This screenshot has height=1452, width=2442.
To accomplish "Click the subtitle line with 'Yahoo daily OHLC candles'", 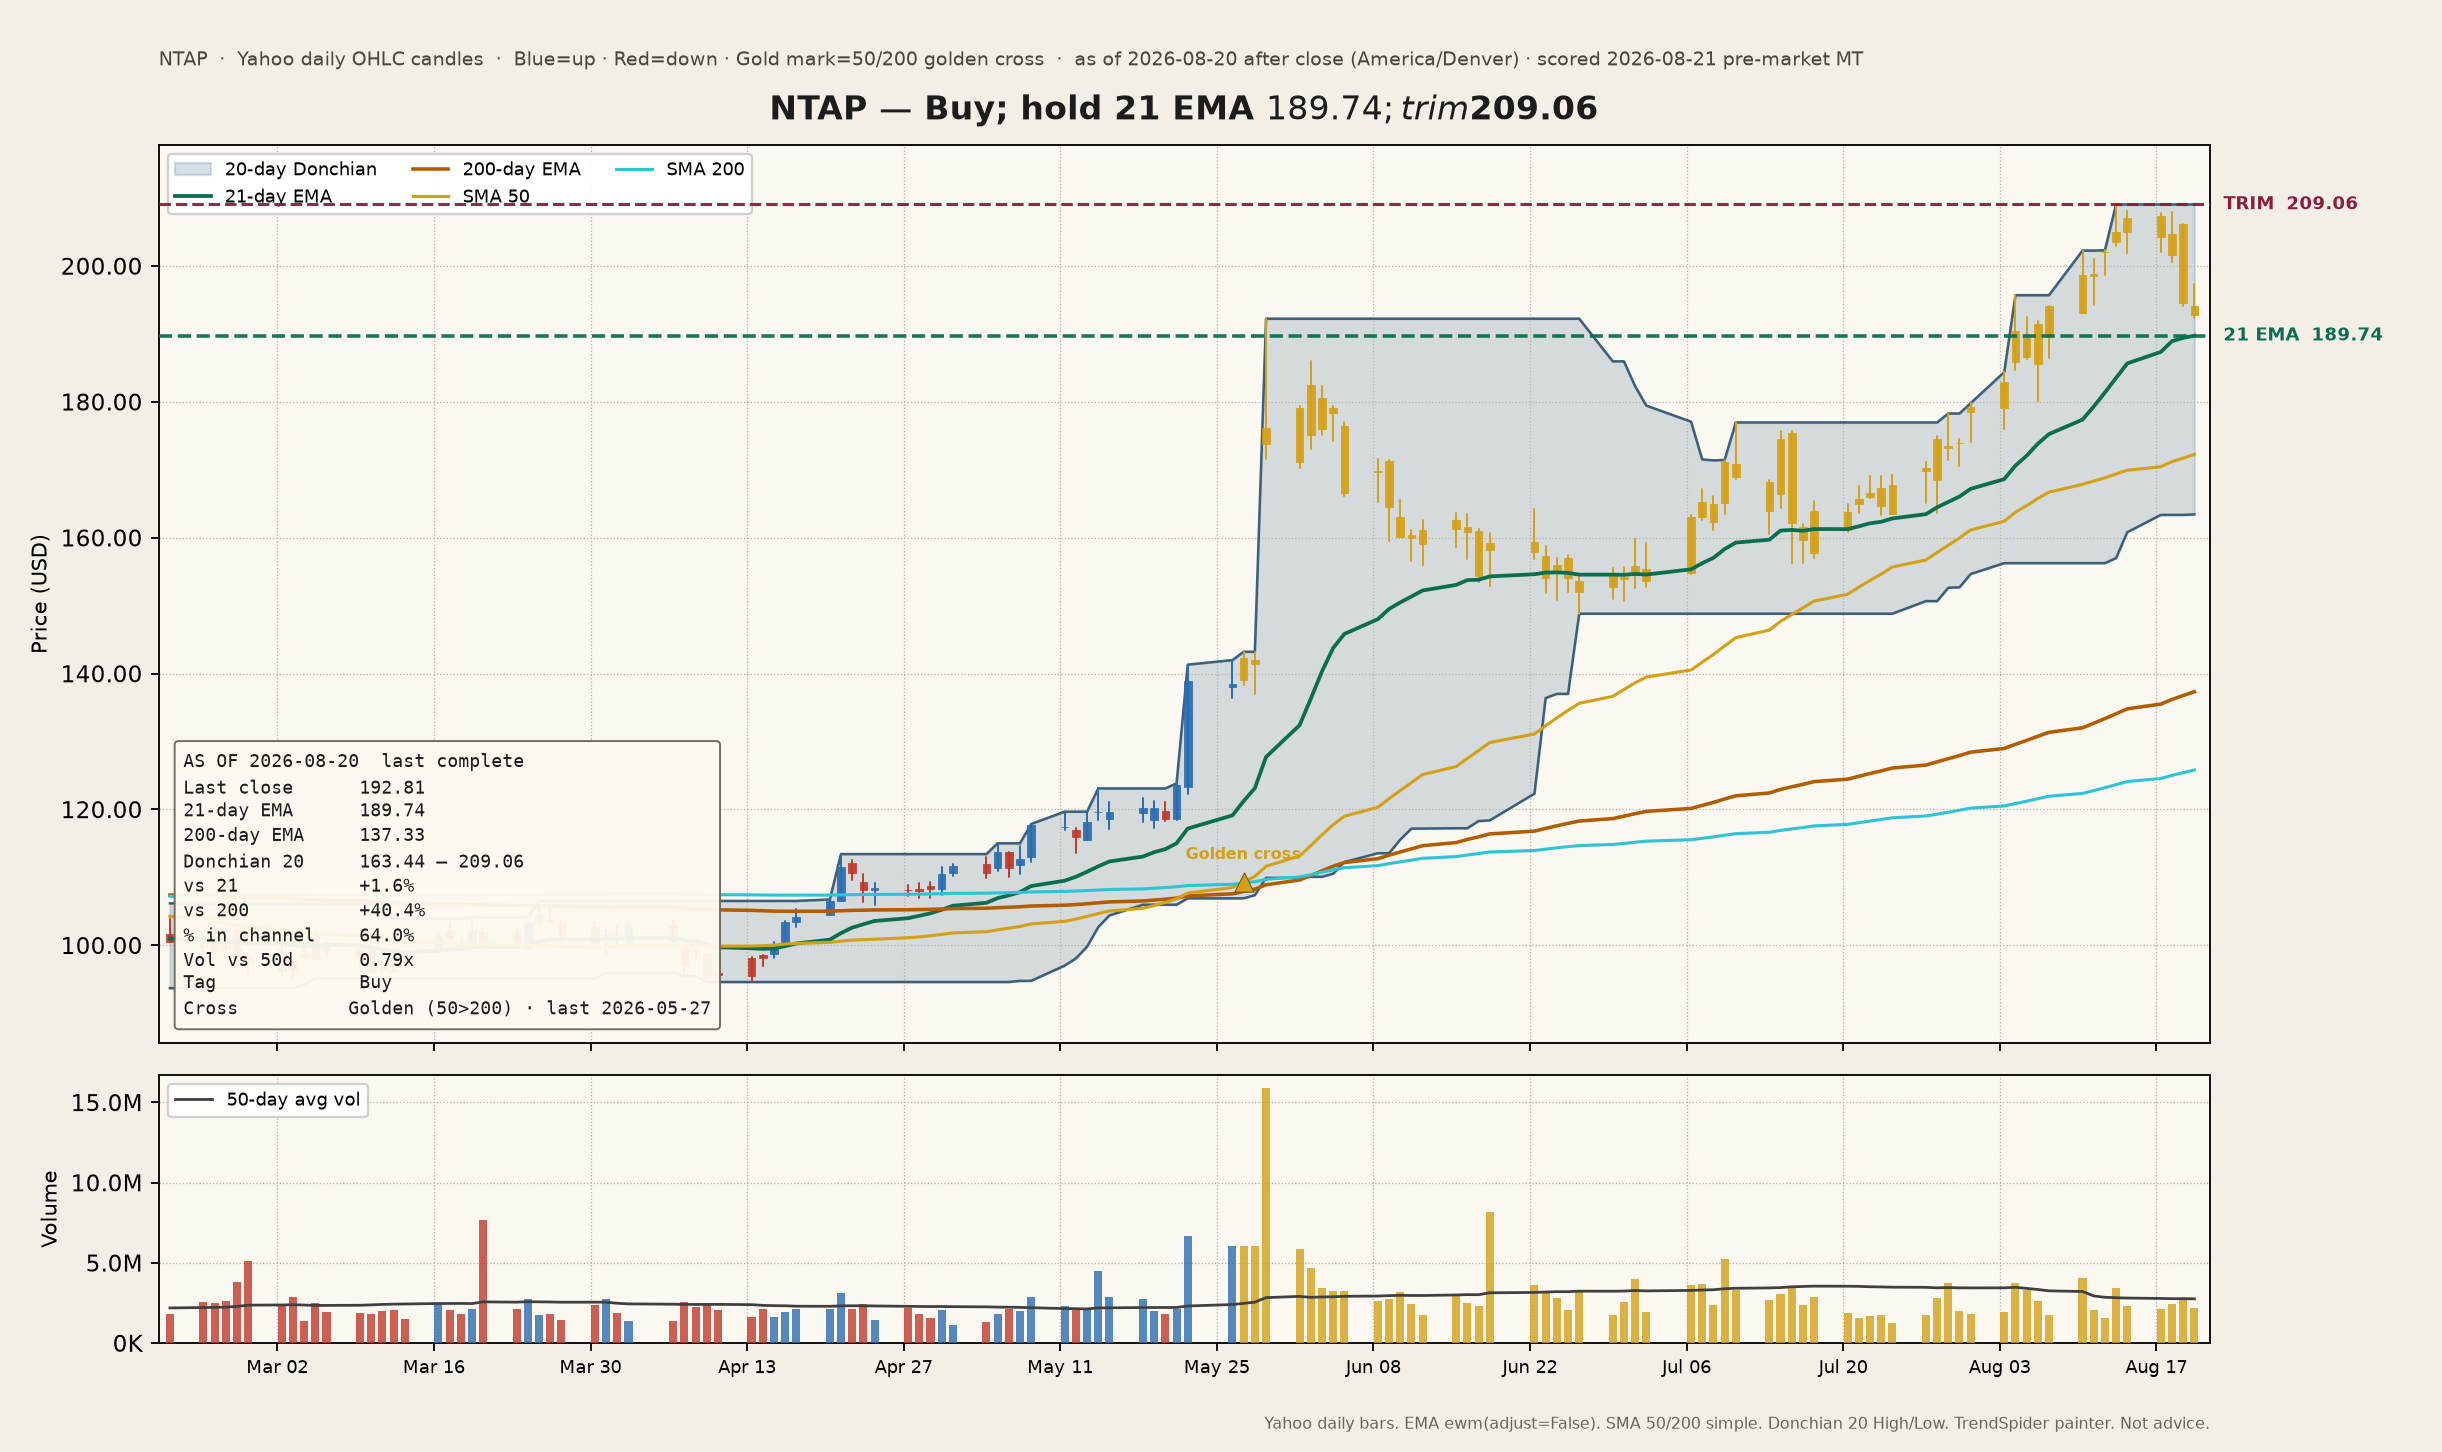I will [1010, 59].
